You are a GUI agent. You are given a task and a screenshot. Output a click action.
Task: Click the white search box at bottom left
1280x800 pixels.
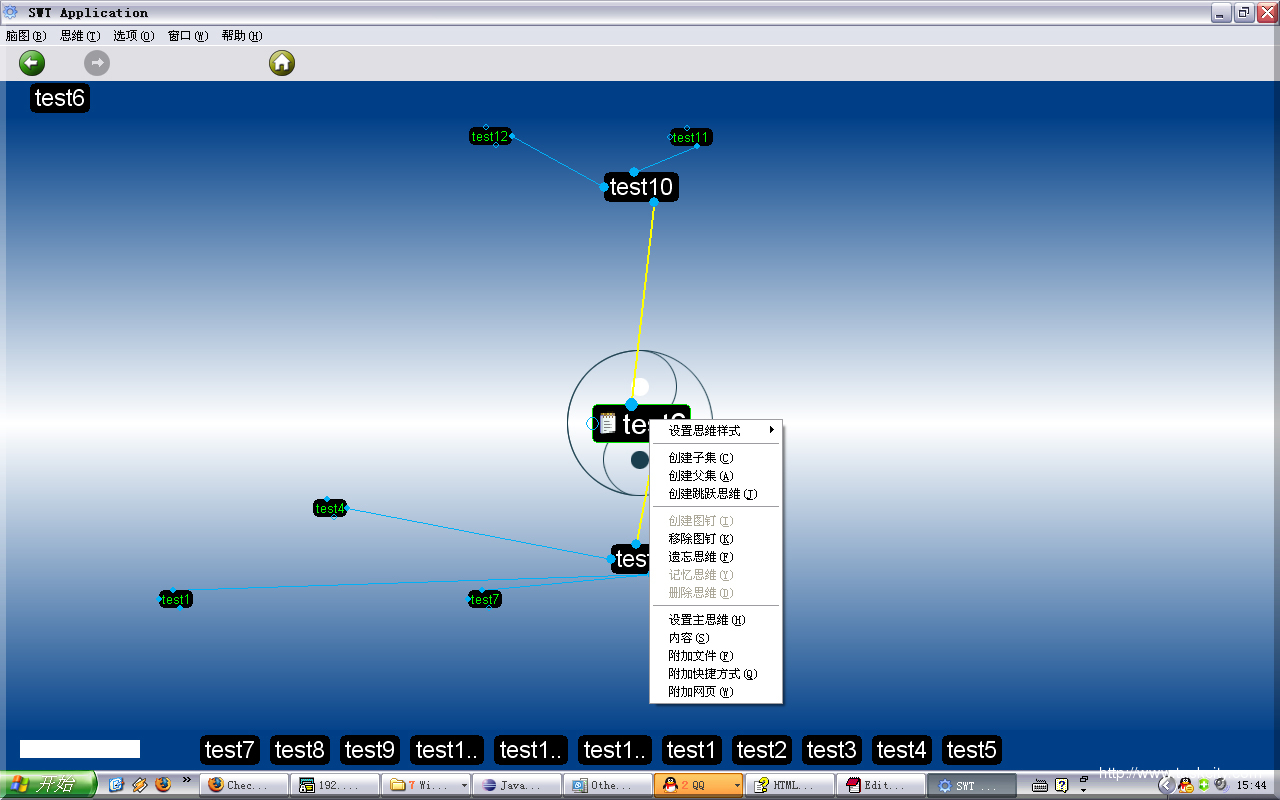pos(80,749)
